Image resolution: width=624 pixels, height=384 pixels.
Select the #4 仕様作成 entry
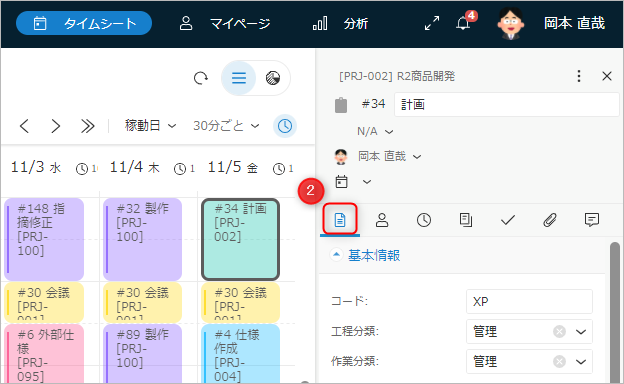[240, 354]
